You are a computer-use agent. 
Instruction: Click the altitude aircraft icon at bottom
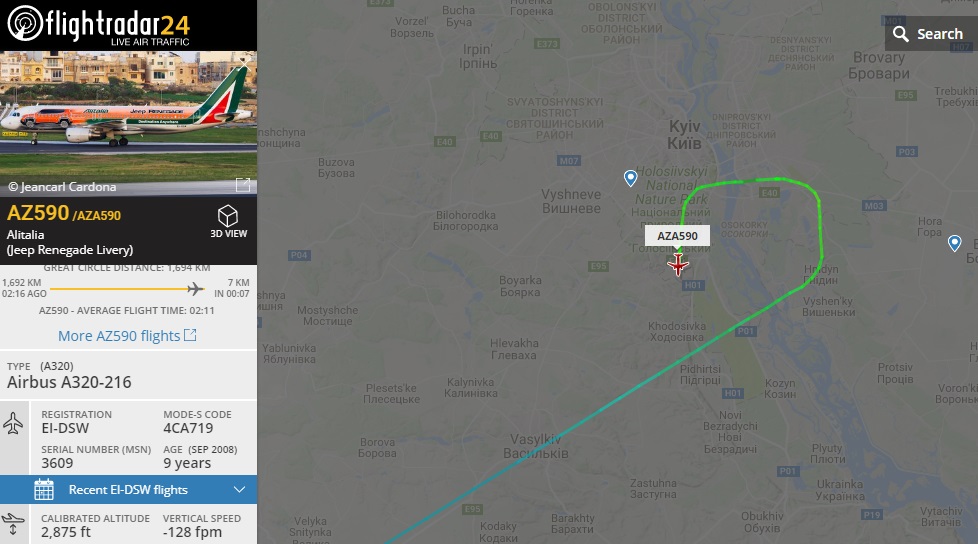click(x=13, y=524)
